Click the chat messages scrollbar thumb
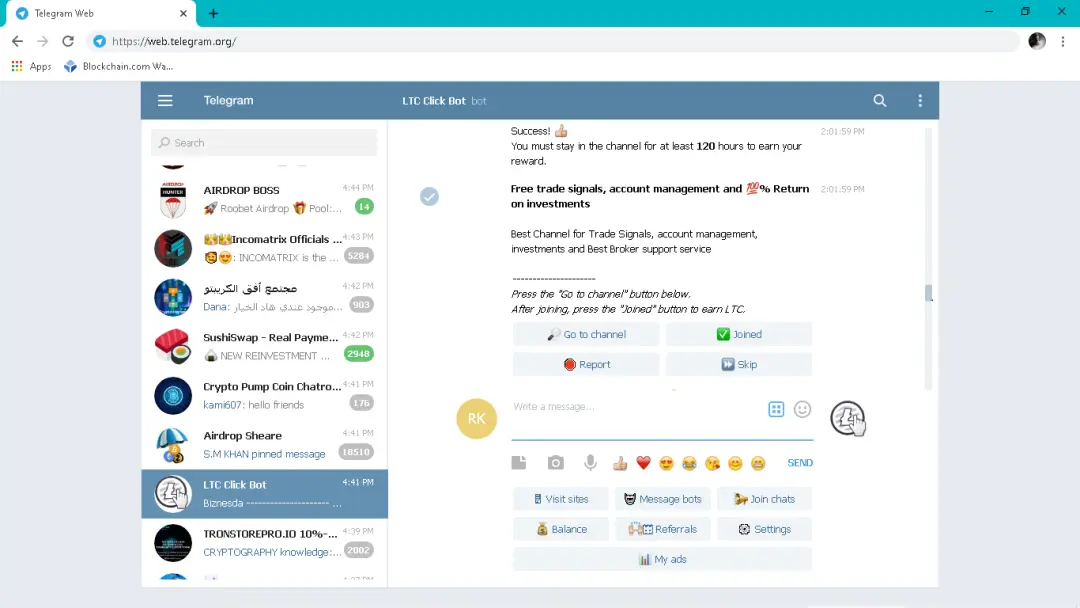 [x=928, y=293]
